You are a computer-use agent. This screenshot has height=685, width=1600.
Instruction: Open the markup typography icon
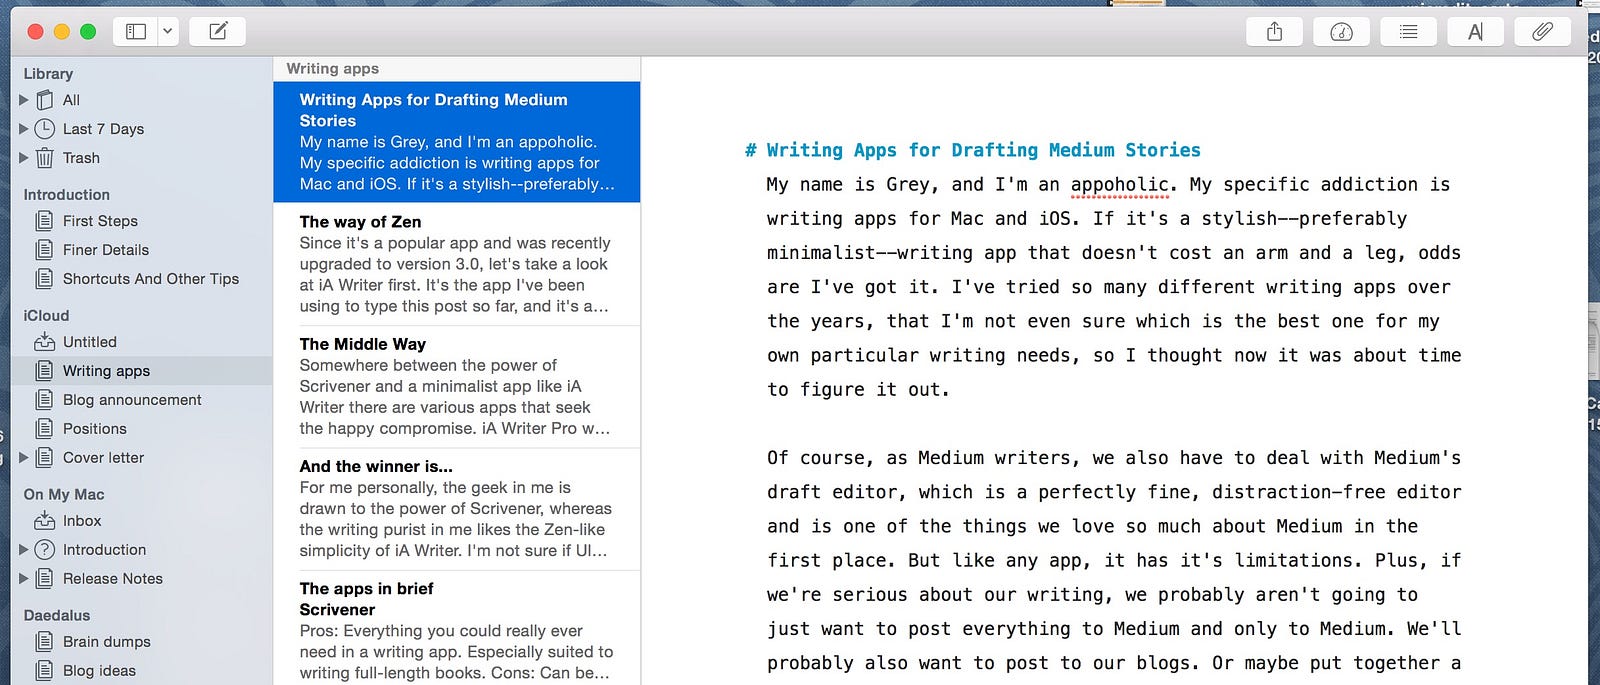[x=1475, y=32]
